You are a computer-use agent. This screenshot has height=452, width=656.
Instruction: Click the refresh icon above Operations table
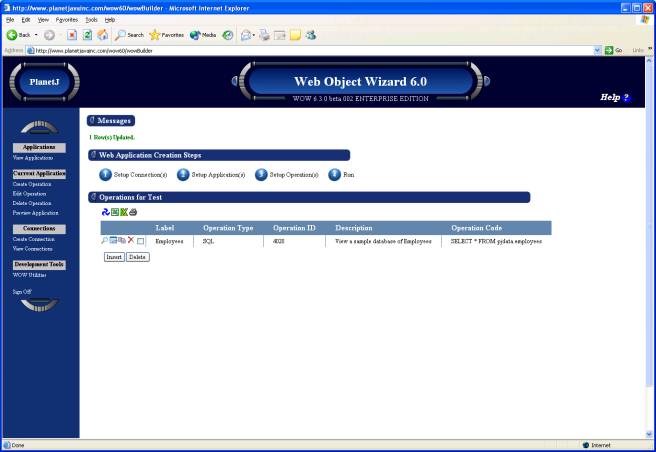106,212
